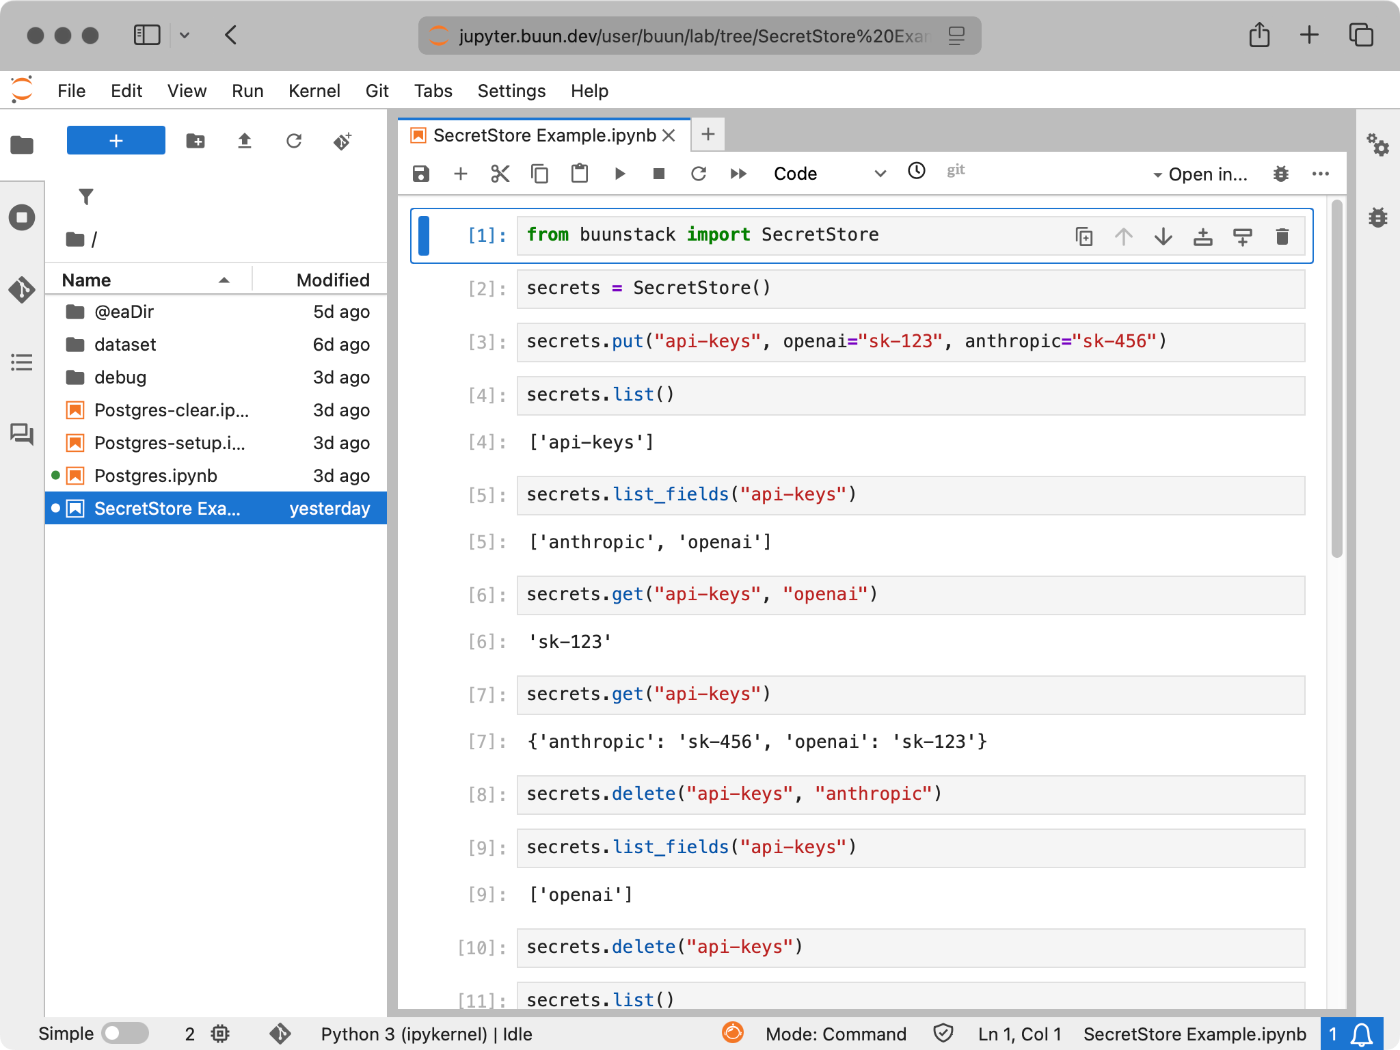Insert a cell below cell 1 icon
Screen dimensions: 1400x1050
pos(1243,237)
